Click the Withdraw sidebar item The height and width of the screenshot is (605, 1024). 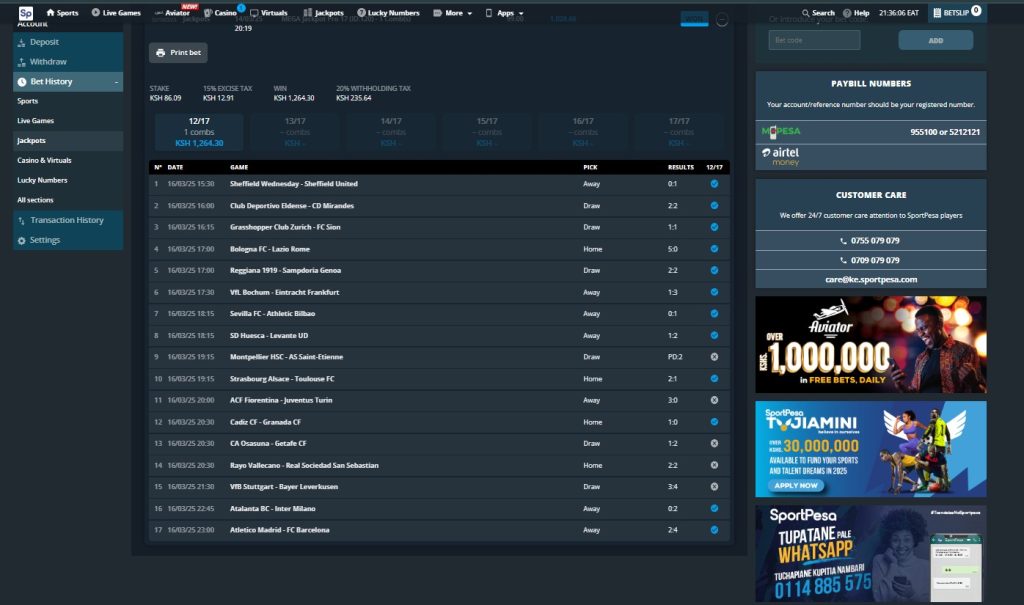coord(68,61)
